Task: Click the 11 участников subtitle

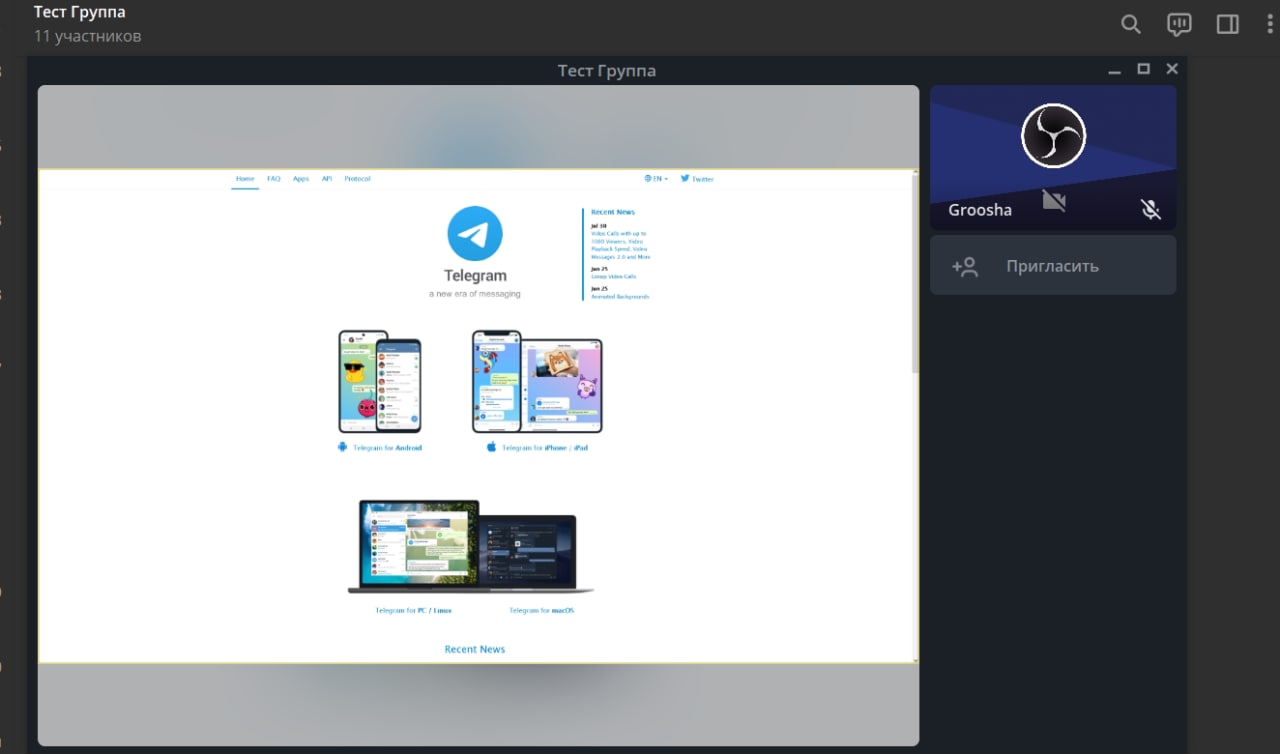Action: point(88,36)
